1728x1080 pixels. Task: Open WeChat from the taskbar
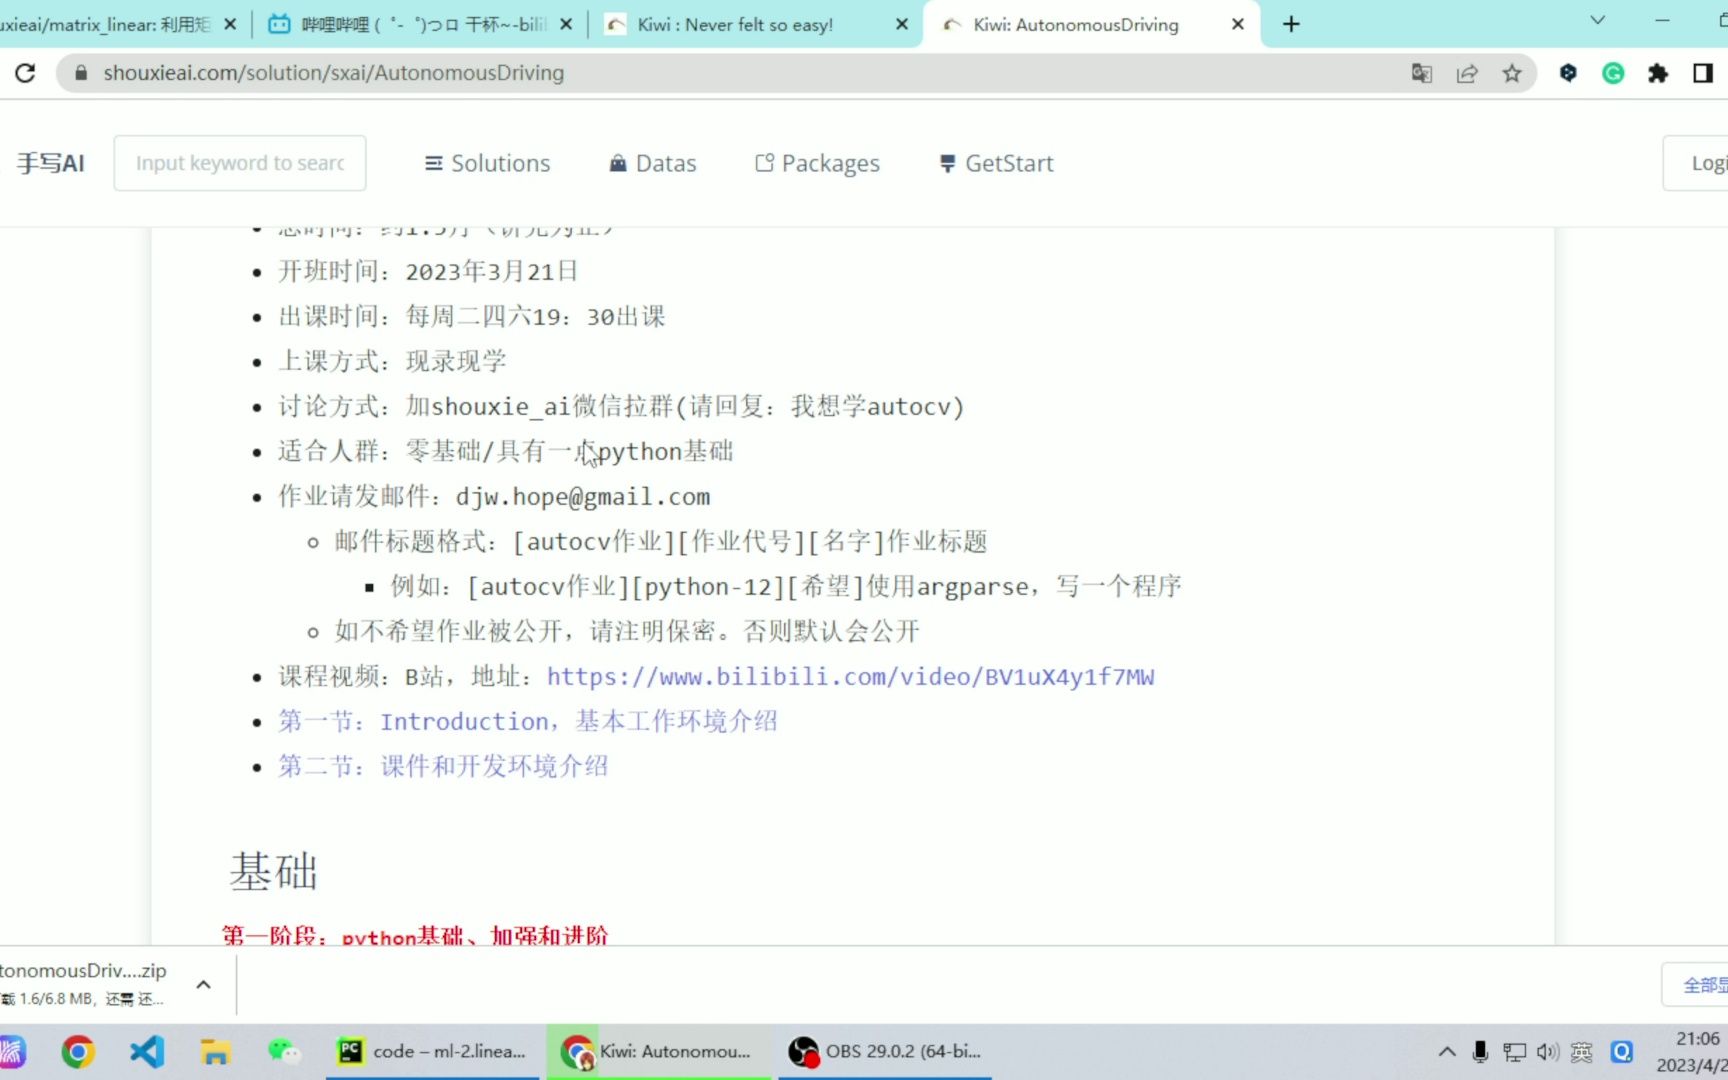coord(284,1052)
